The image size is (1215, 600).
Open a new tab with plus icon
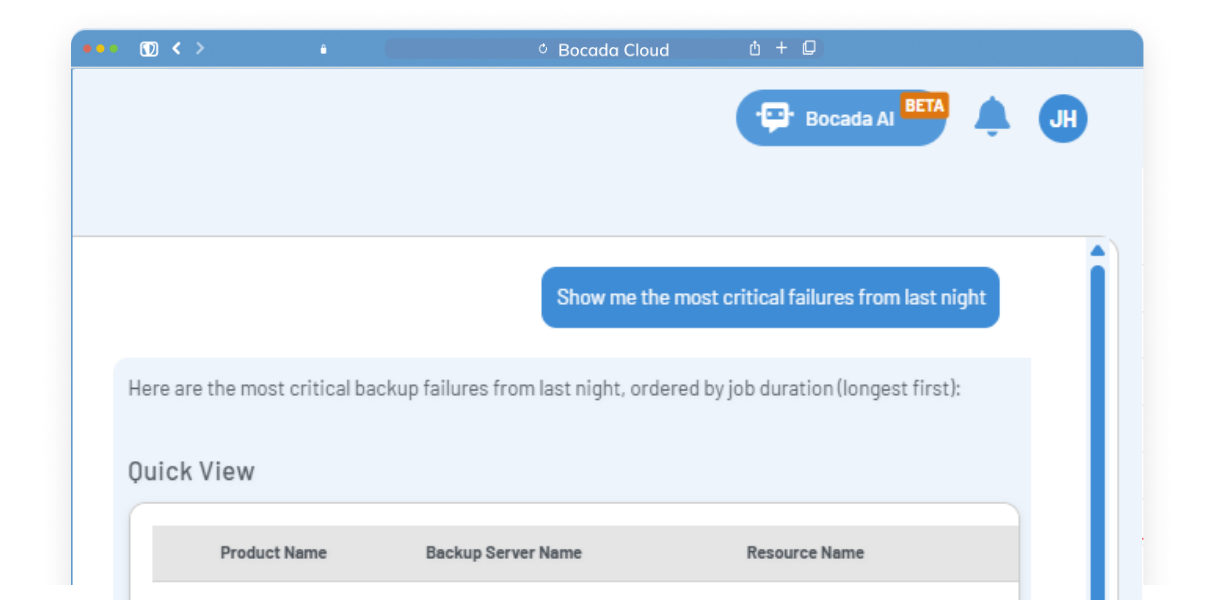(782, 48)
